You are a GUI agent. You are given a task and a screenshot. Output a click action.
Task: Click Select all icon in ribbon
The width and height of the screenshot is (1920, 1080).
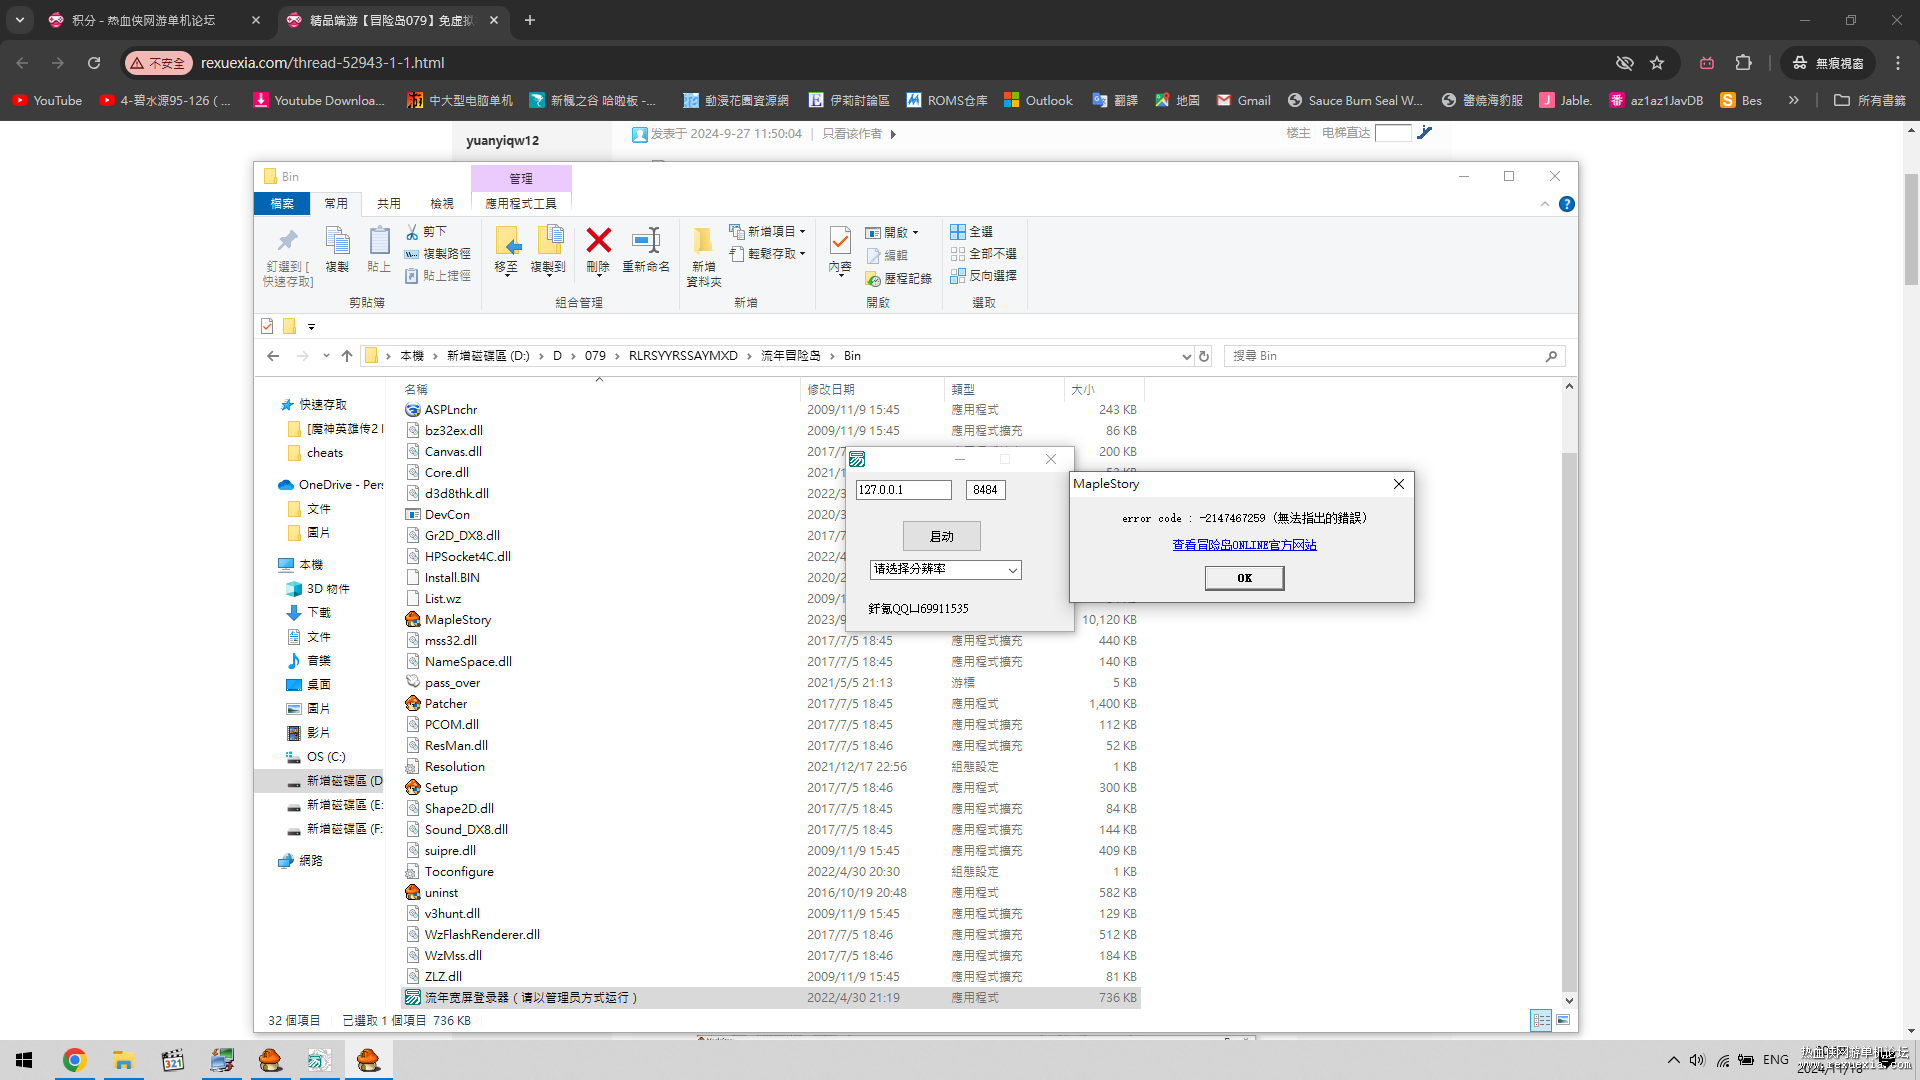pos(958,232)
